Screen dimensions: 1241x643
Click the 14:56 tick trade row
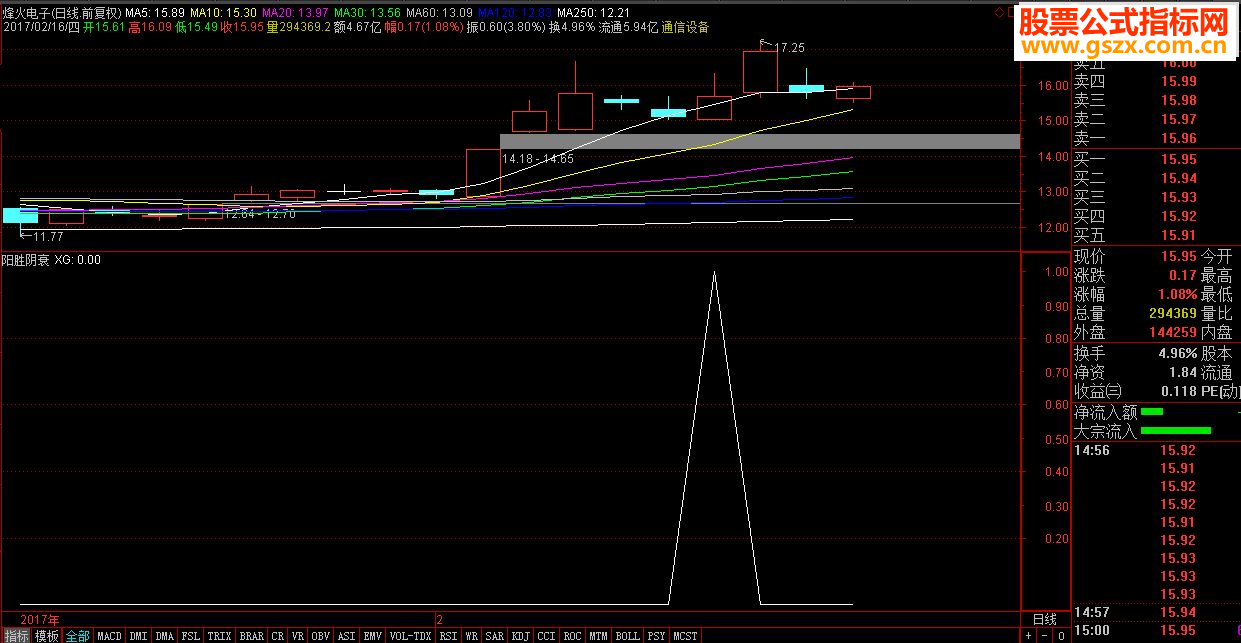pyautogui.click(x=1137, y=450)
